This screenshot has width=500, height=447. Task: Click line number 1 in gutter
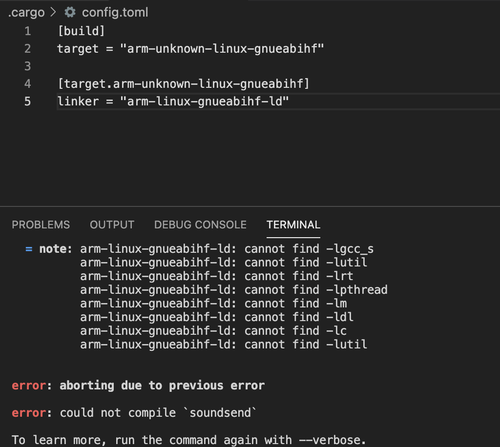28,31
